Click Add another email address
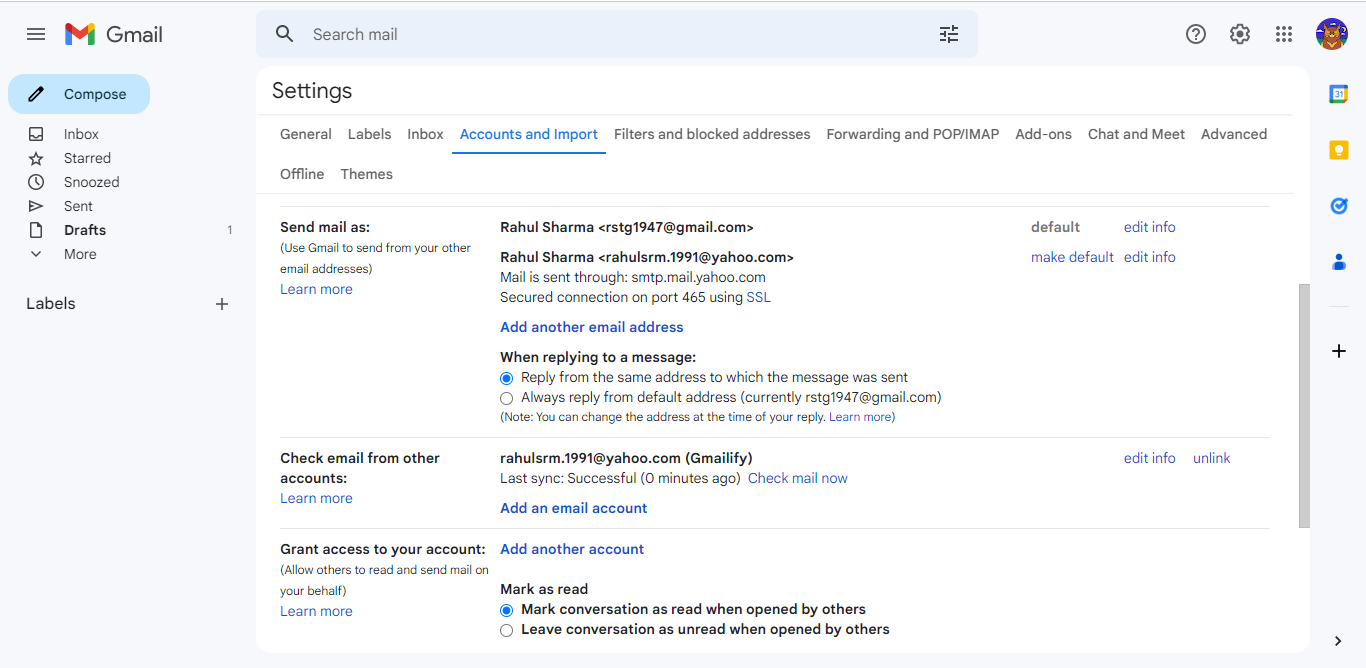Viewport: 1366px width, 668px height. pos(592,327)
